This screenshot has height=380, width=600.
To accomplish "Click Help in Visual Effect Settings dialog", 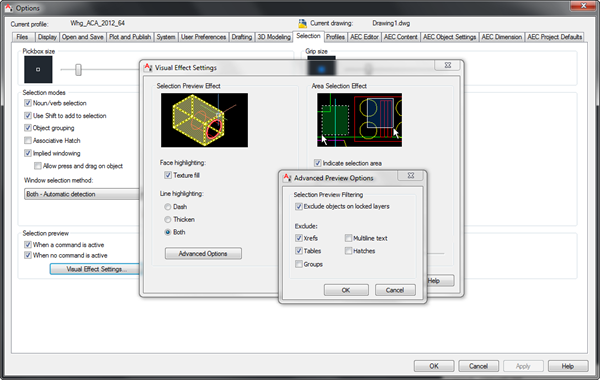I will 440,281.
